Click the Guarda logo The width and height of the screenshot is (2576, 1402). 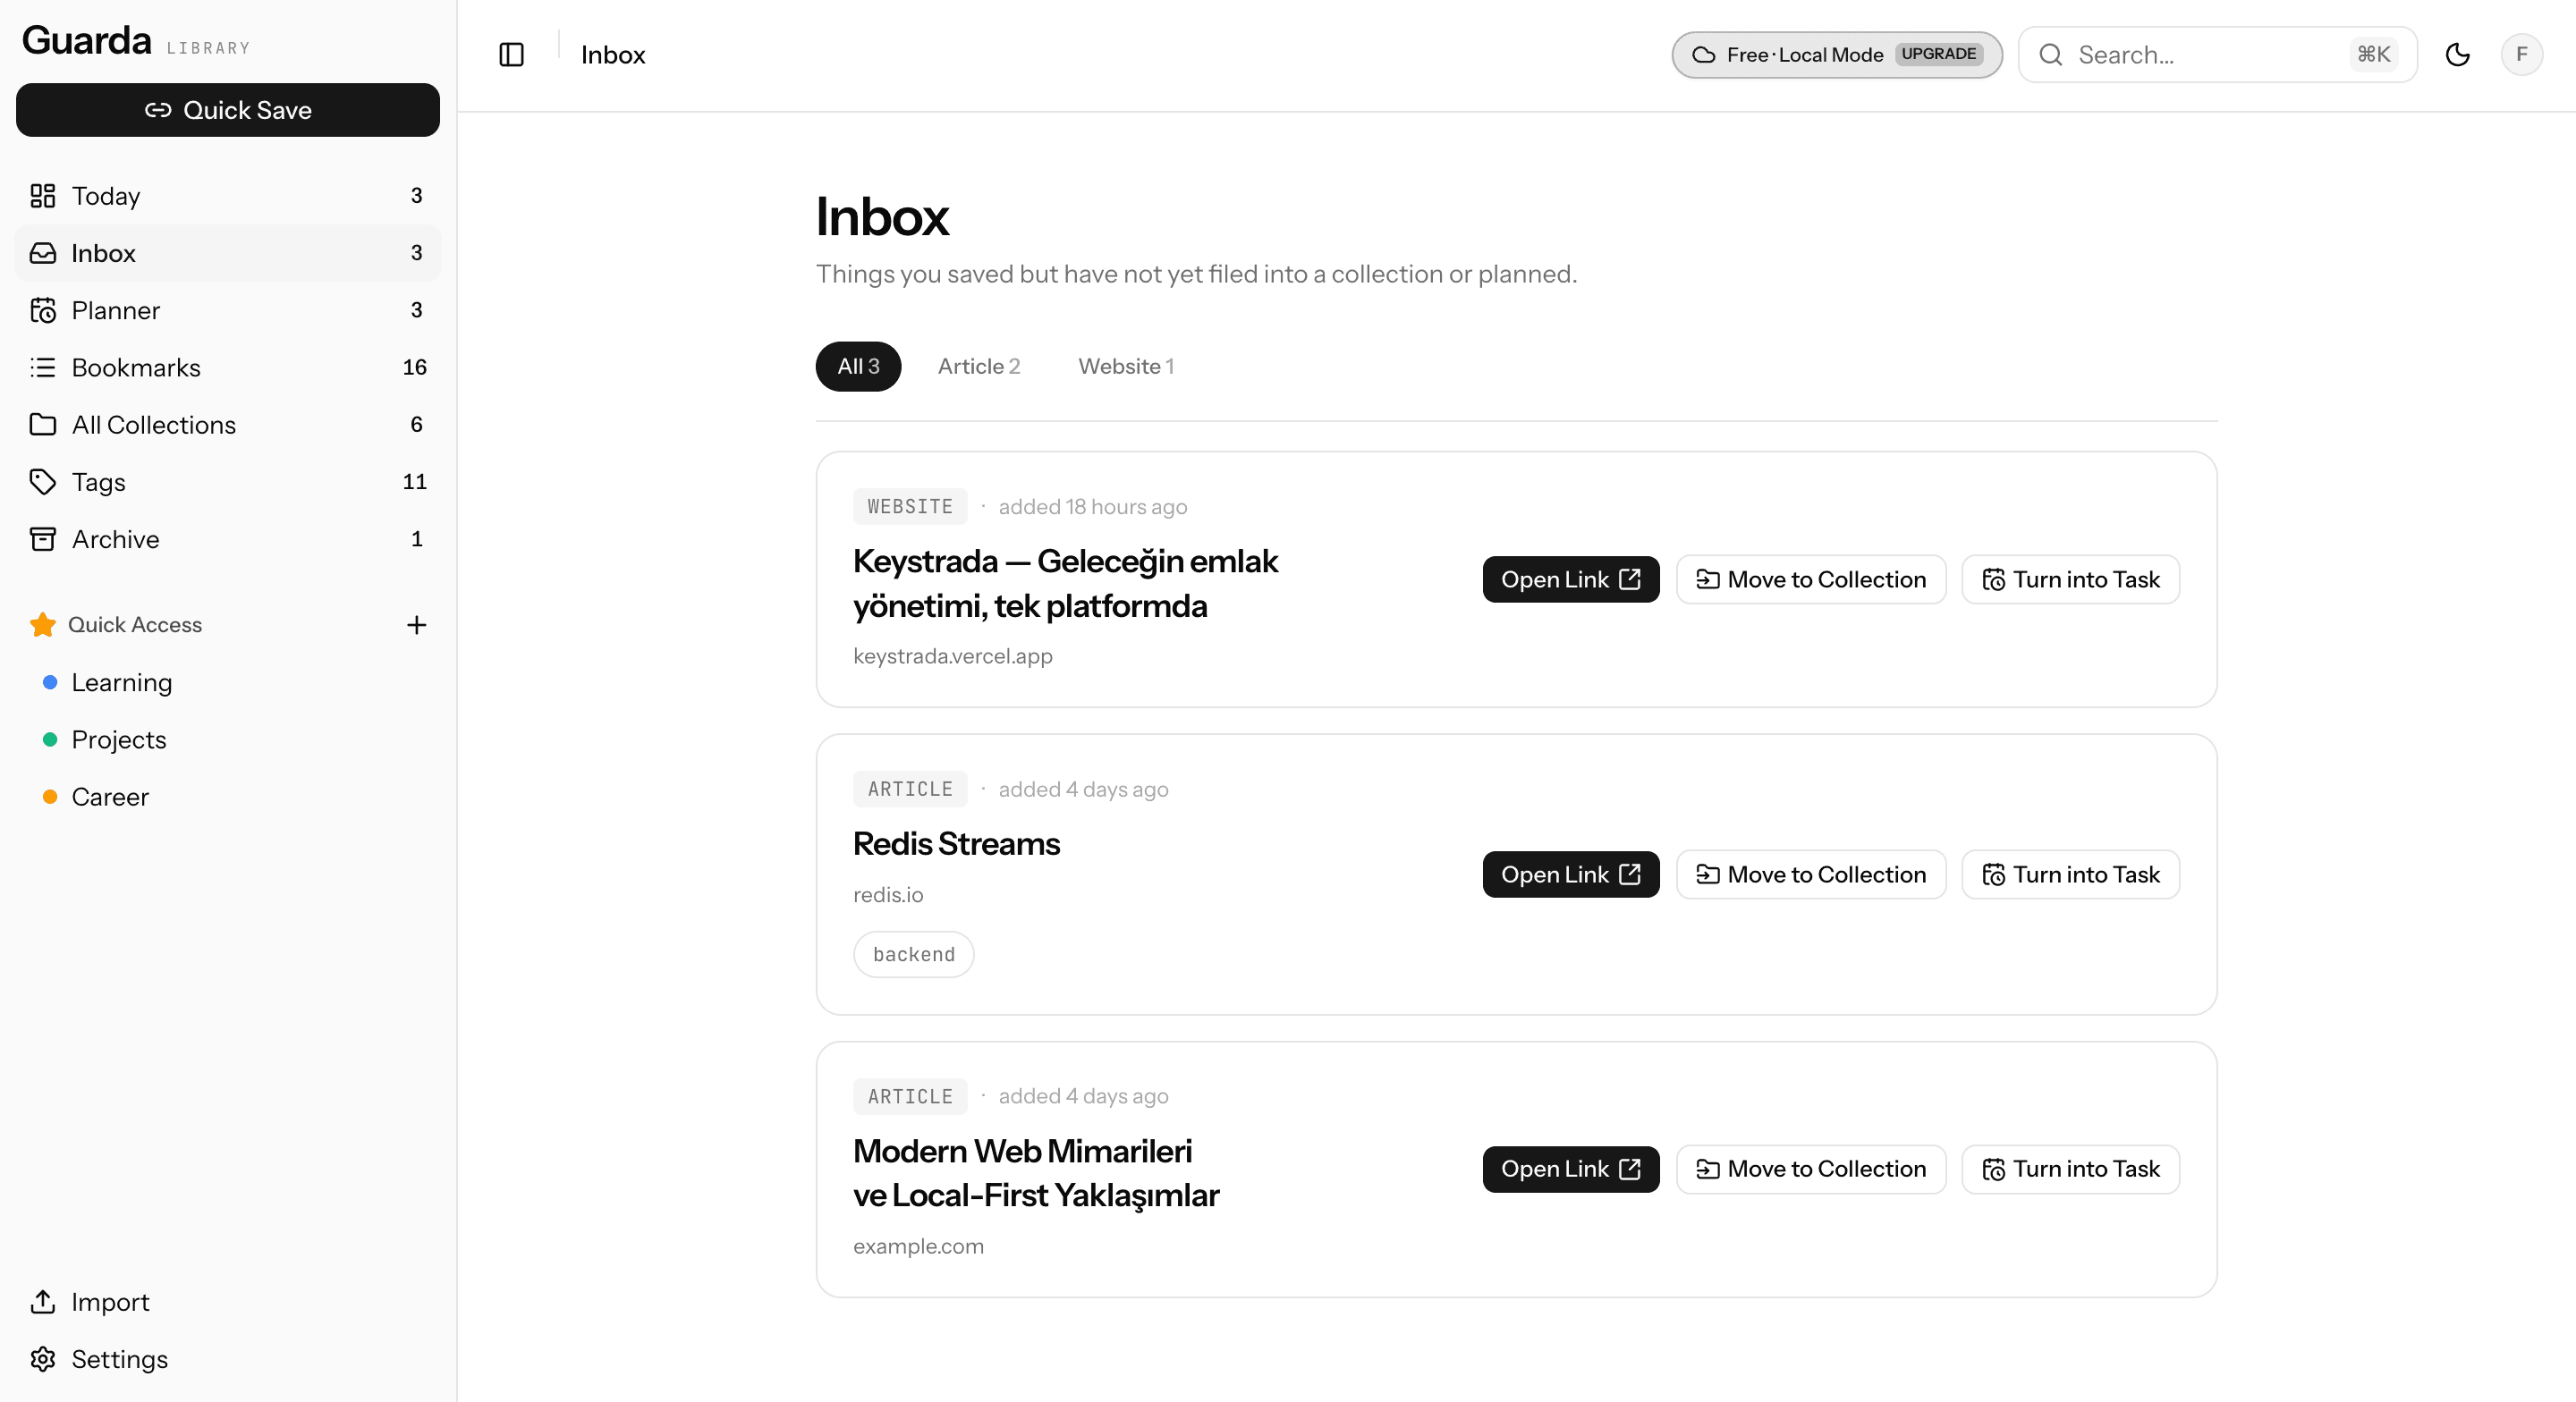click(87, 41)
